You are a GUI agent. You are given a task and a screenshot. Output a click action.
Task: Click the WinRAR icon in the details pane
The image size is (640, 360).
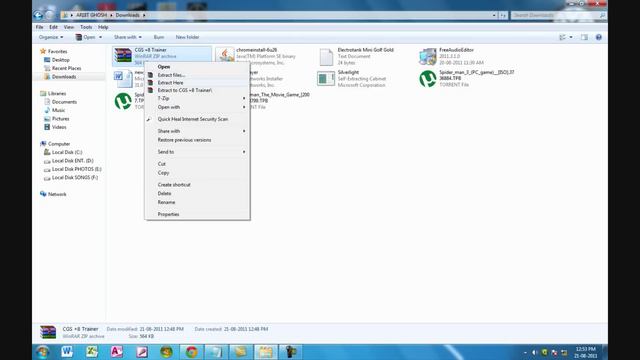pyautogui.click(x=48, y=332)
